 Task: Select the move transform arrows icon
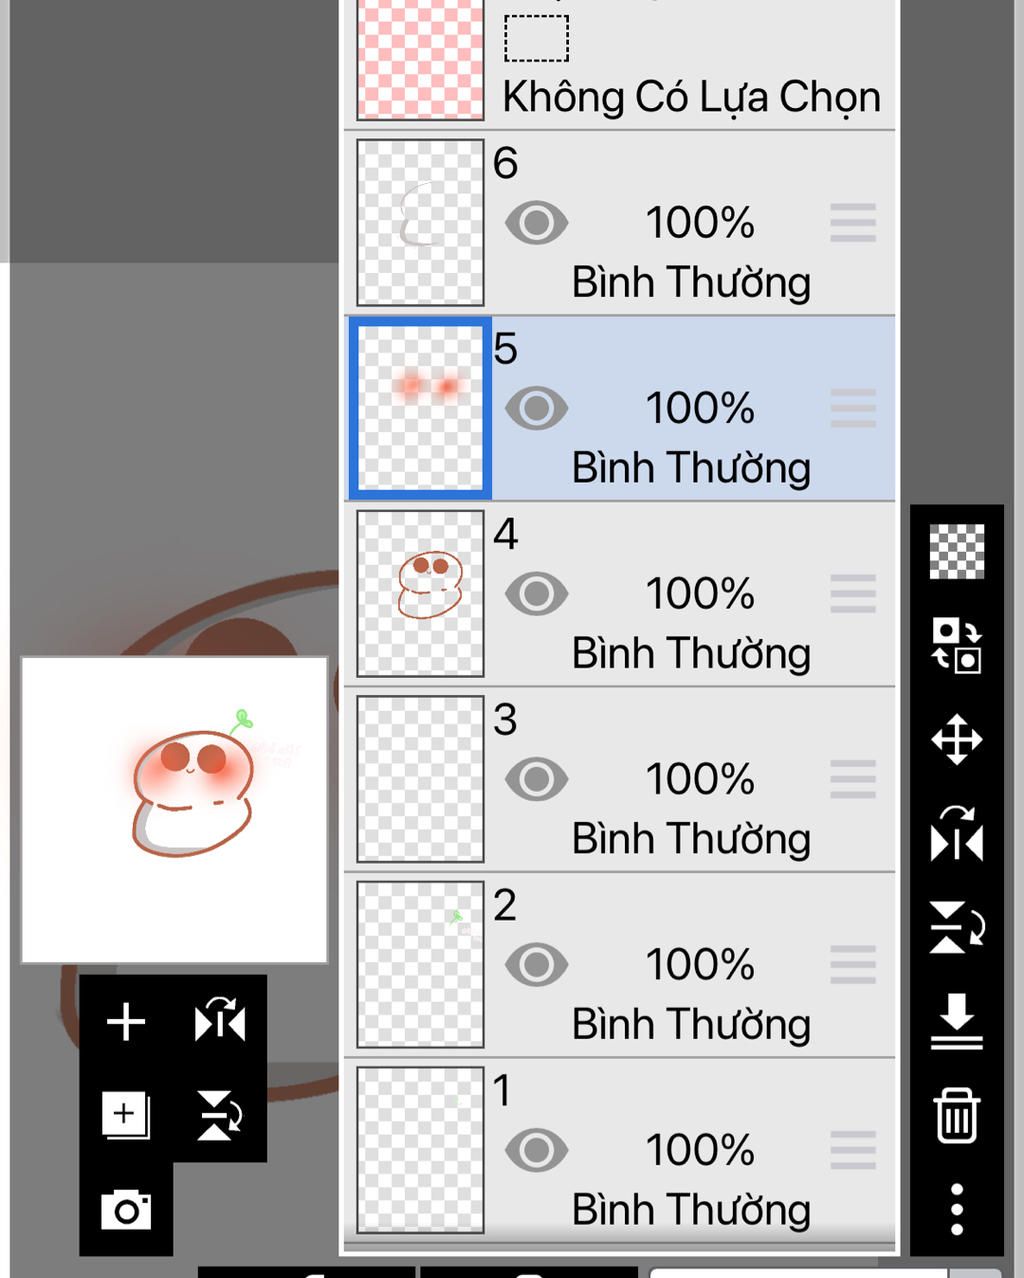coord(957,740)
